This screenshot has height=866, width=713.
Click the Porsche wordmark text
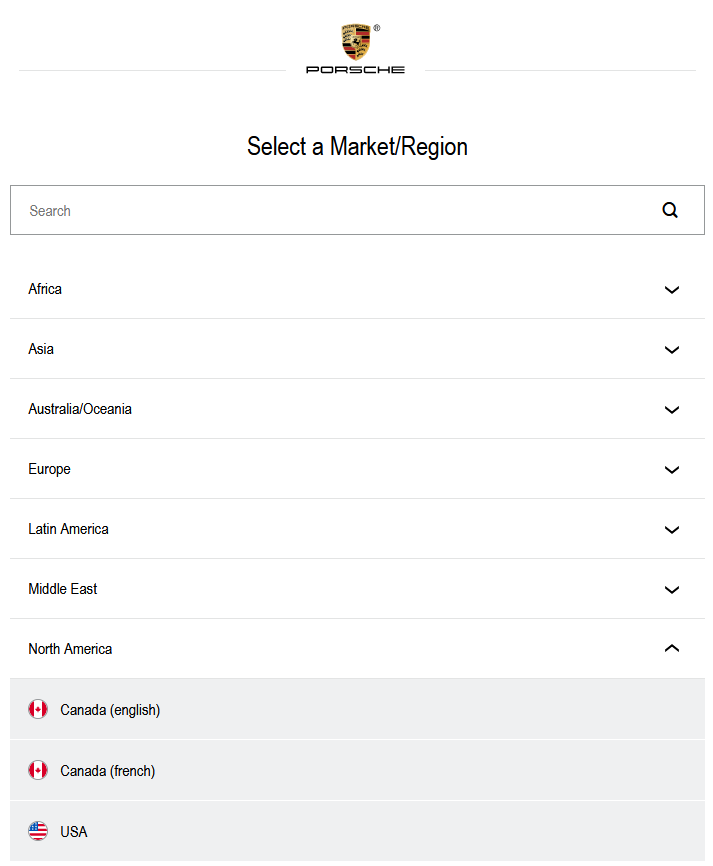click(x=355, y=70)
